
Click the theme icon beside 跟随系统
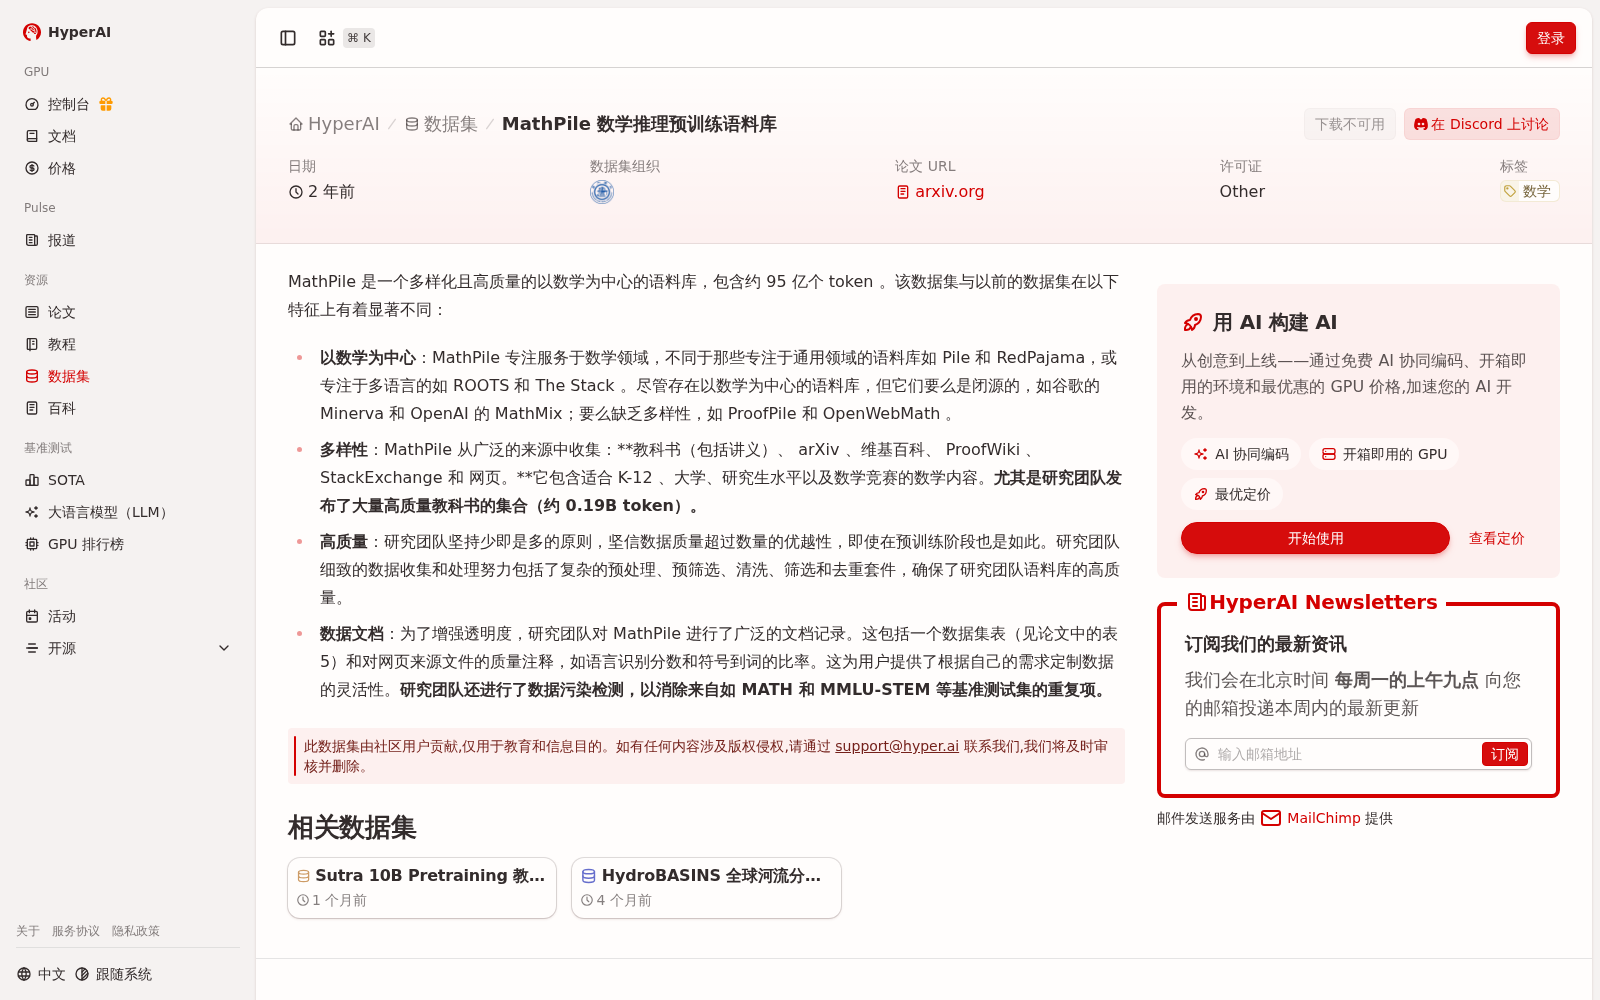pyautogui.click(x=82, y=974)
